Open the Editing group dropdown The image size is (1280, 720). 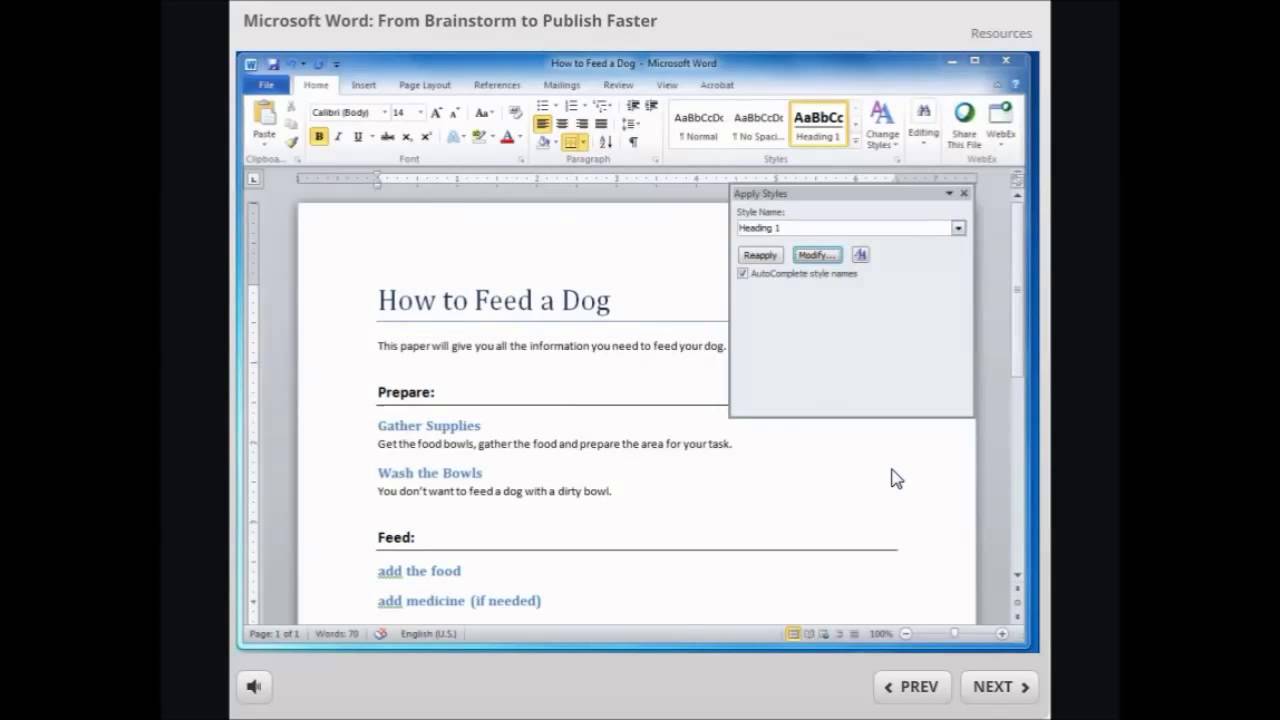click(923, 125)
